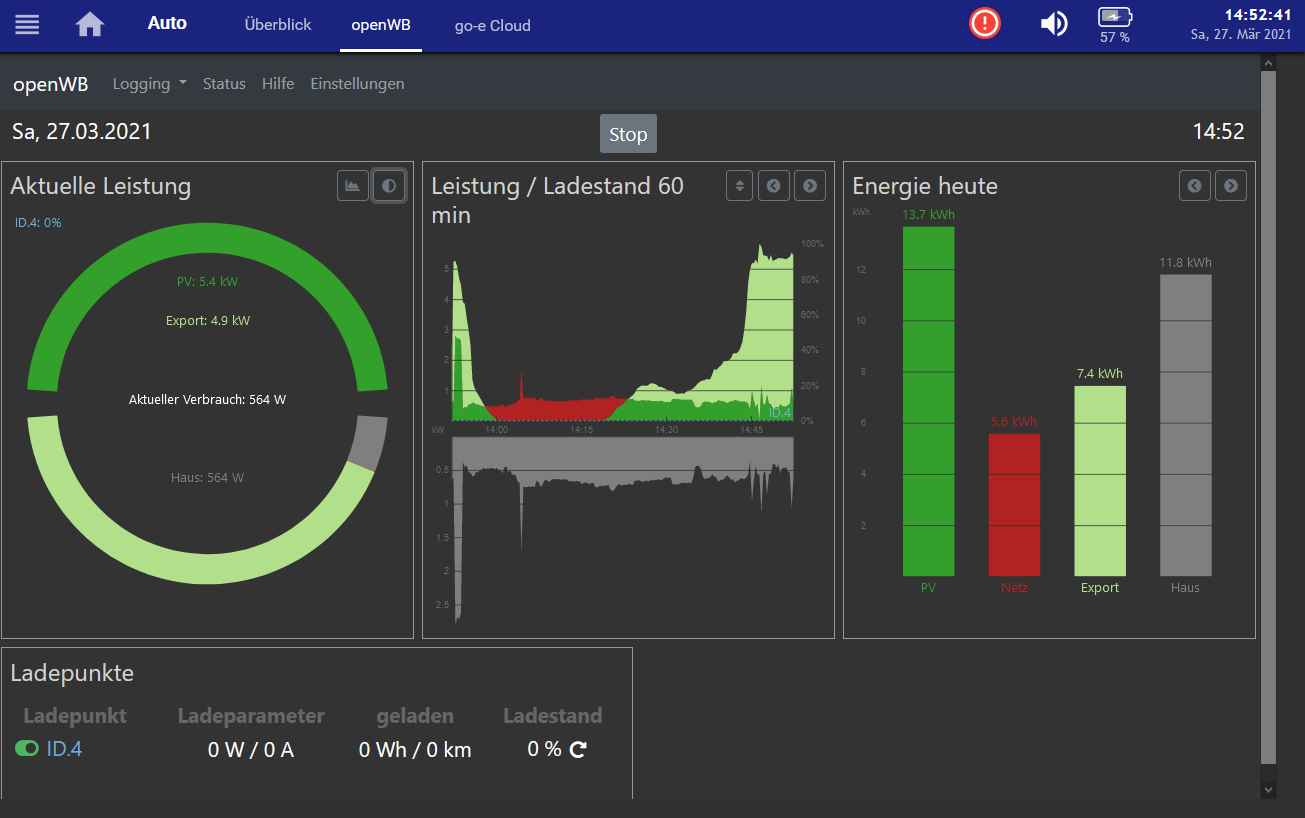The image size is (1305, 818).
Task: Click the date Sa, 27.03.2021
Action: point(82,131)
